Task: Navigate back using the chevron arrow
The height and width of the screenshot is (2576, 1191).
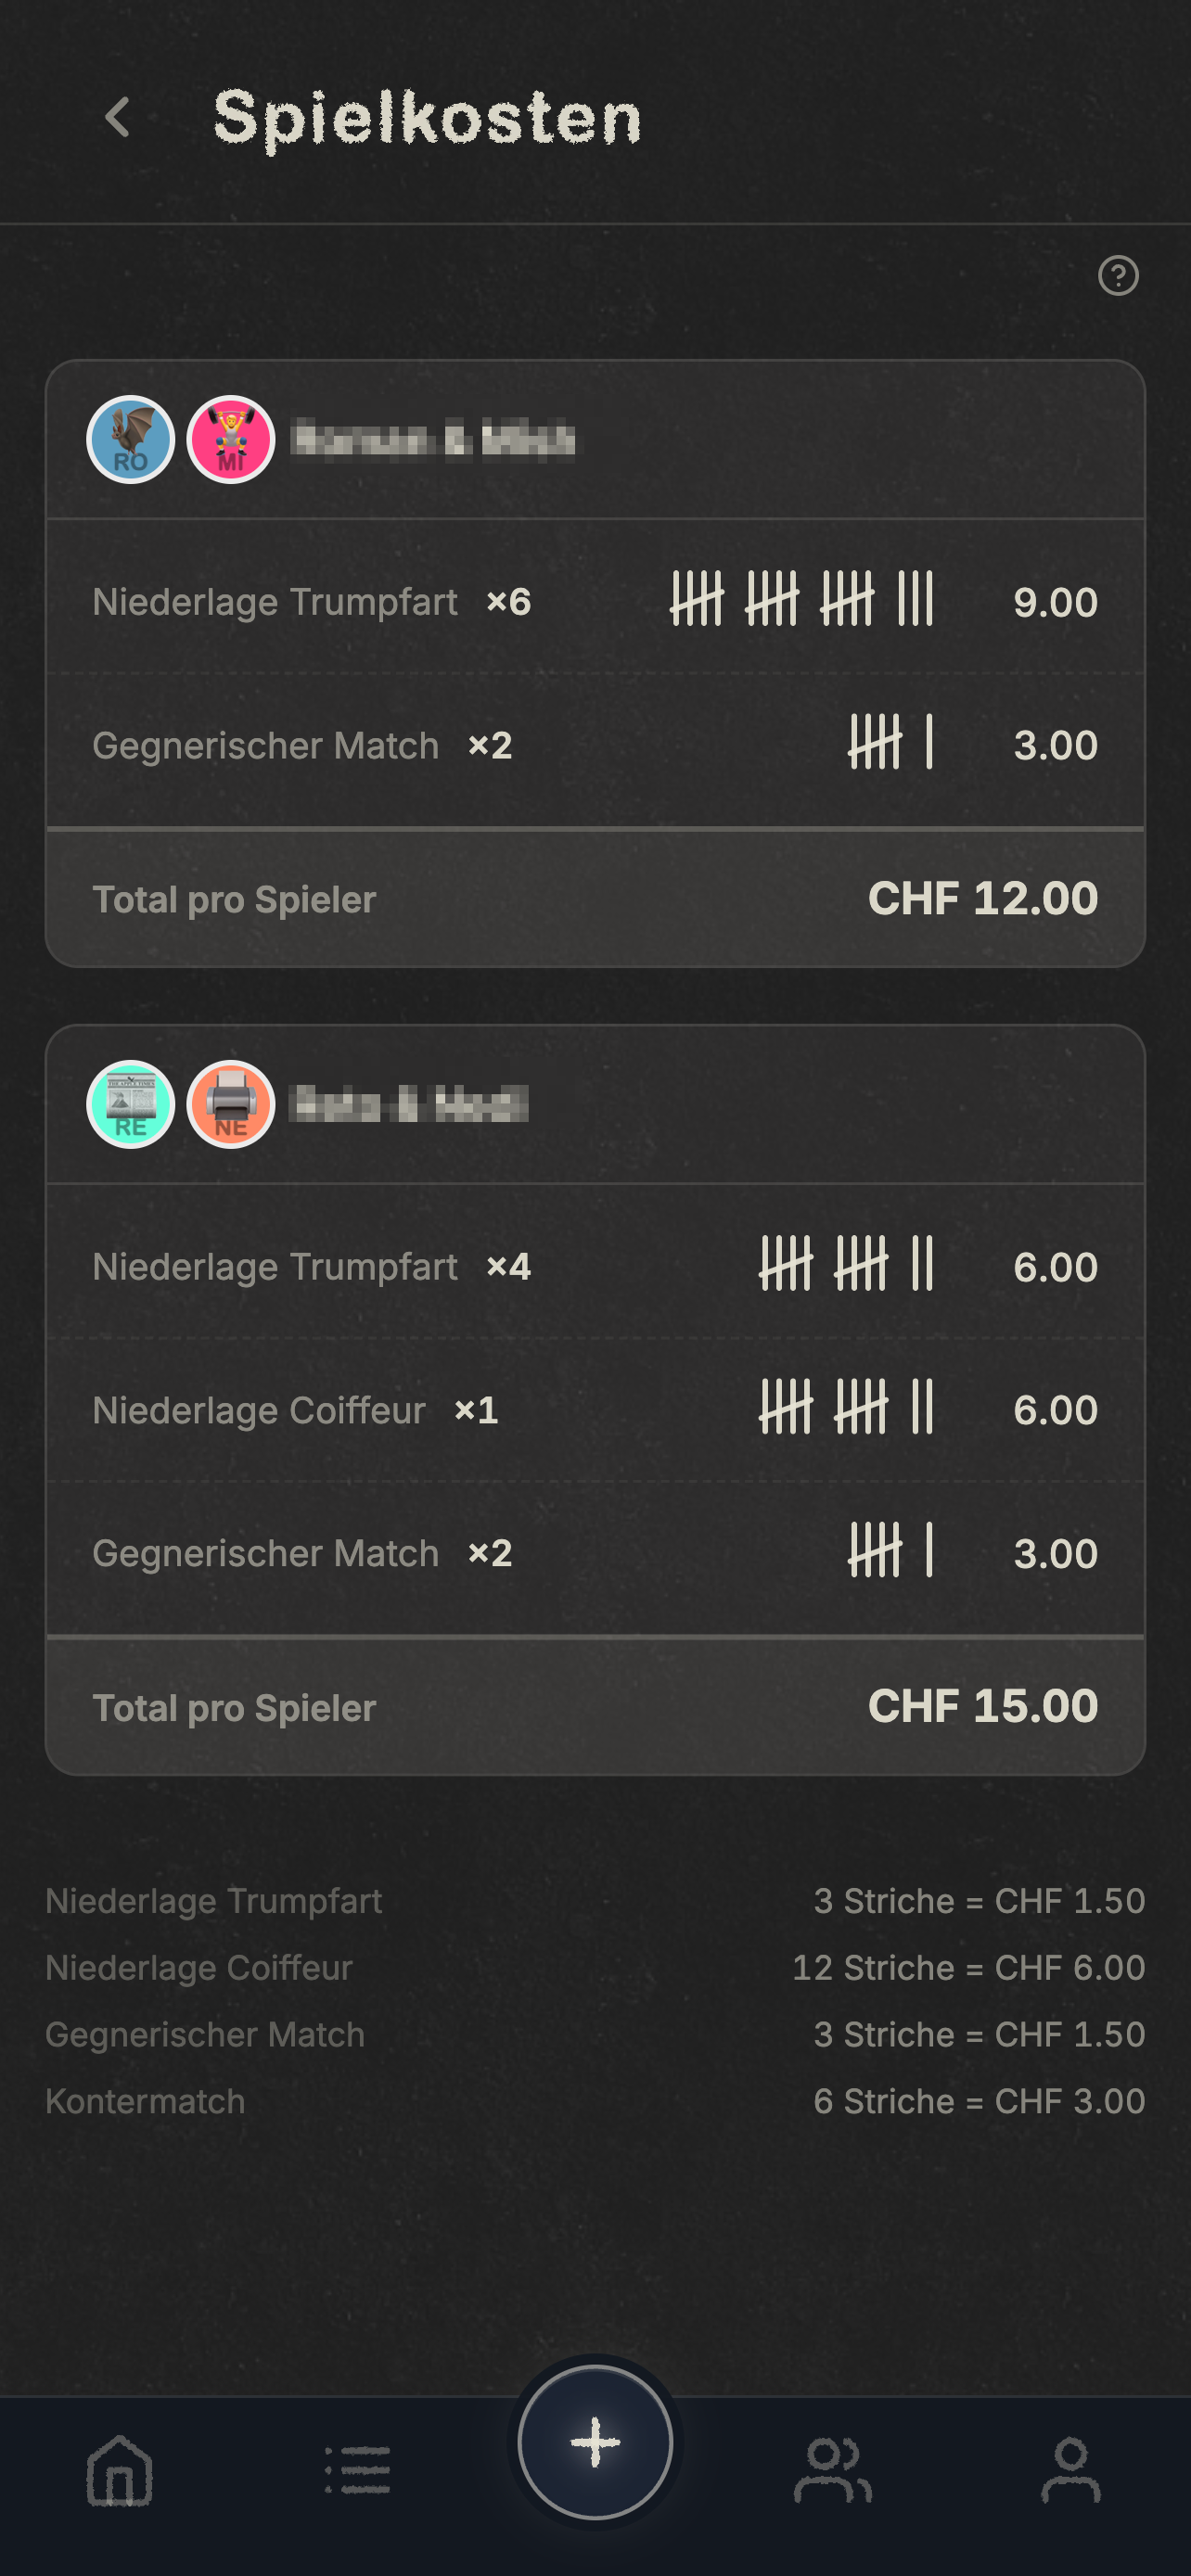Action: tap(117, 119)
